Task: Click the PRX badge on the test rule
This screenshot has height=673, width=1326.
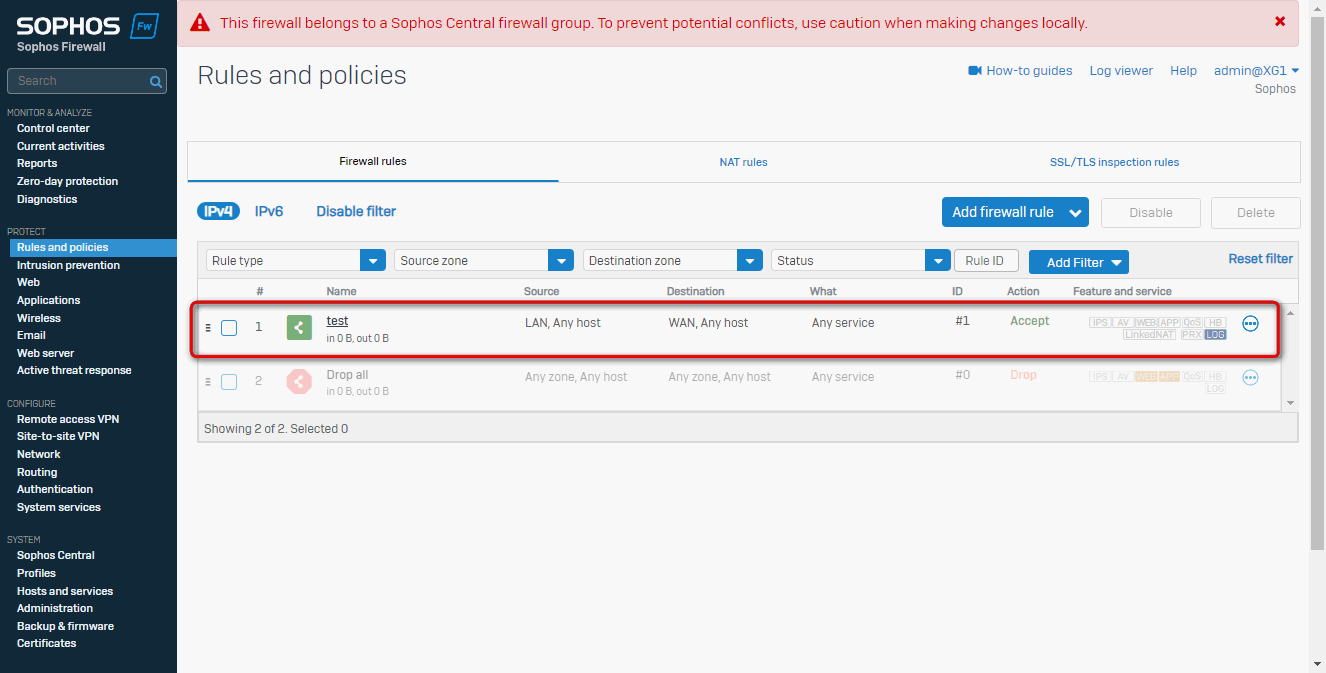Action: coord(1190,335)
